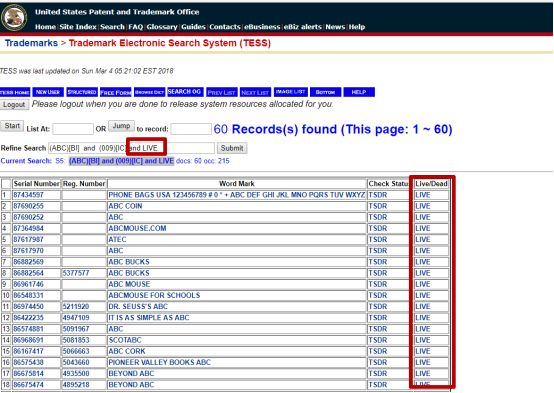Check TSDR status for ABC COIN
The width and height of the screenshot is (554, 393).
pos(378,206)
